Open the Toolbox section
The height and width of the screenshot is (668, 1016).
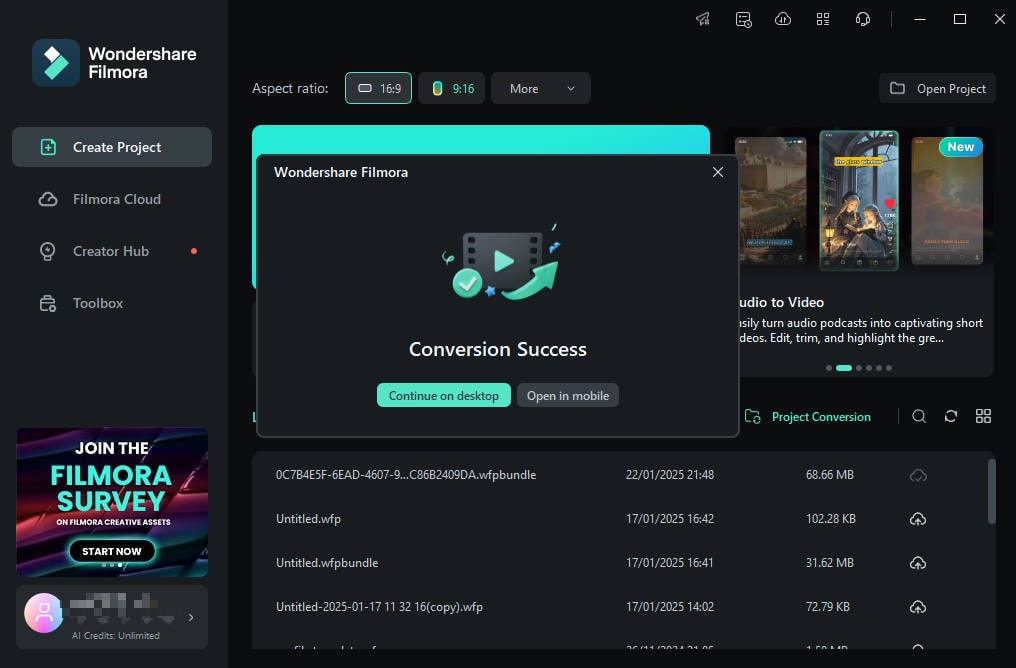pos(112,303)
